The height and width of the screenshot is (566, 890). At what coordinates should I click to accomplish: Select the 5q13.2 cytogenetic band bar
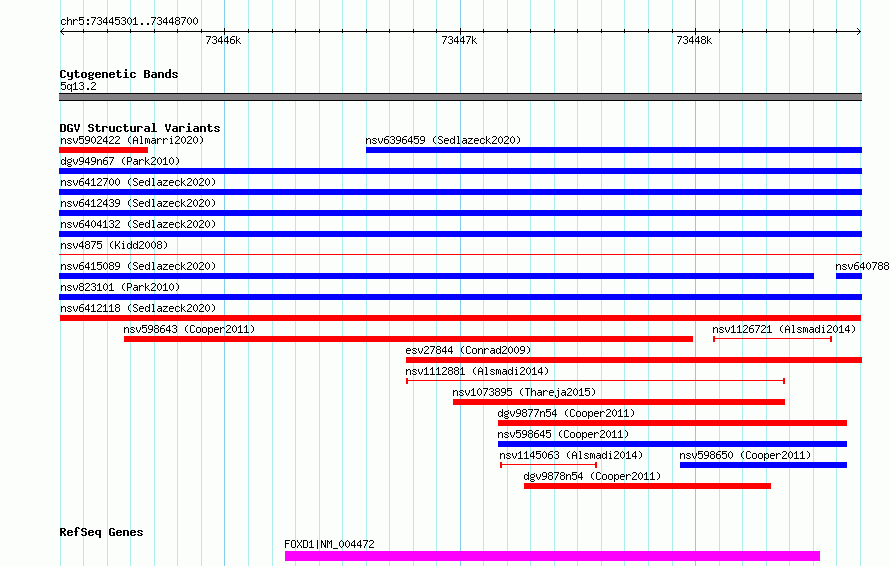click(460, 97)
